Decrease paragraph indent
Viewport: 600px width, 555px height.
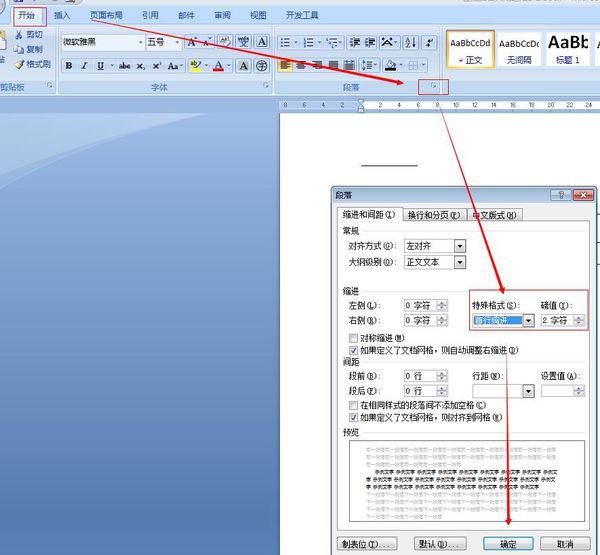click(355, 42)
